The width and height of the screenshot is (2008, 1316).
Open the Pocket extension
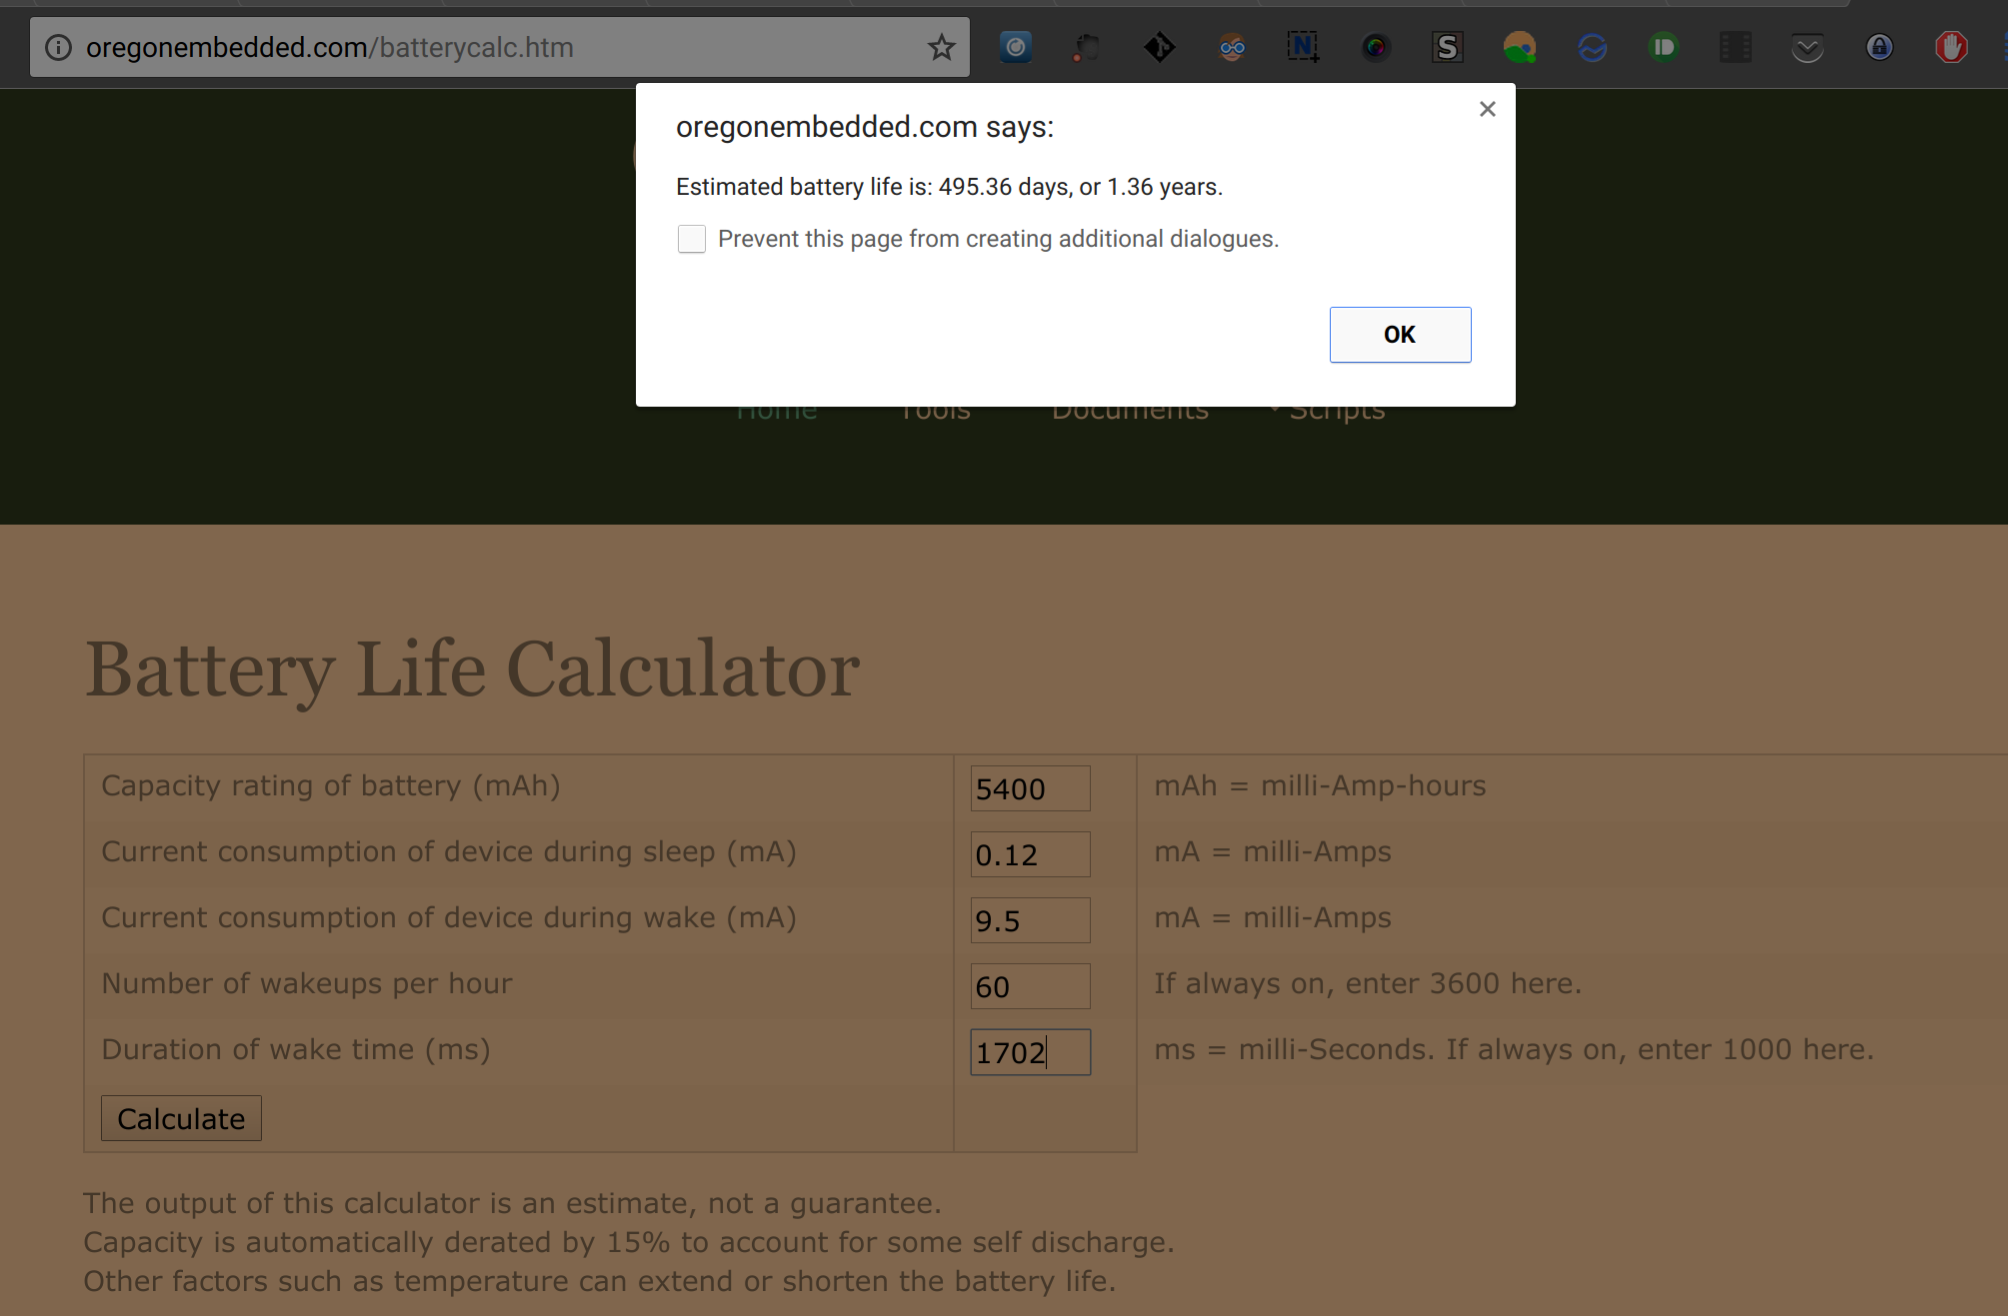point(1808,47)
